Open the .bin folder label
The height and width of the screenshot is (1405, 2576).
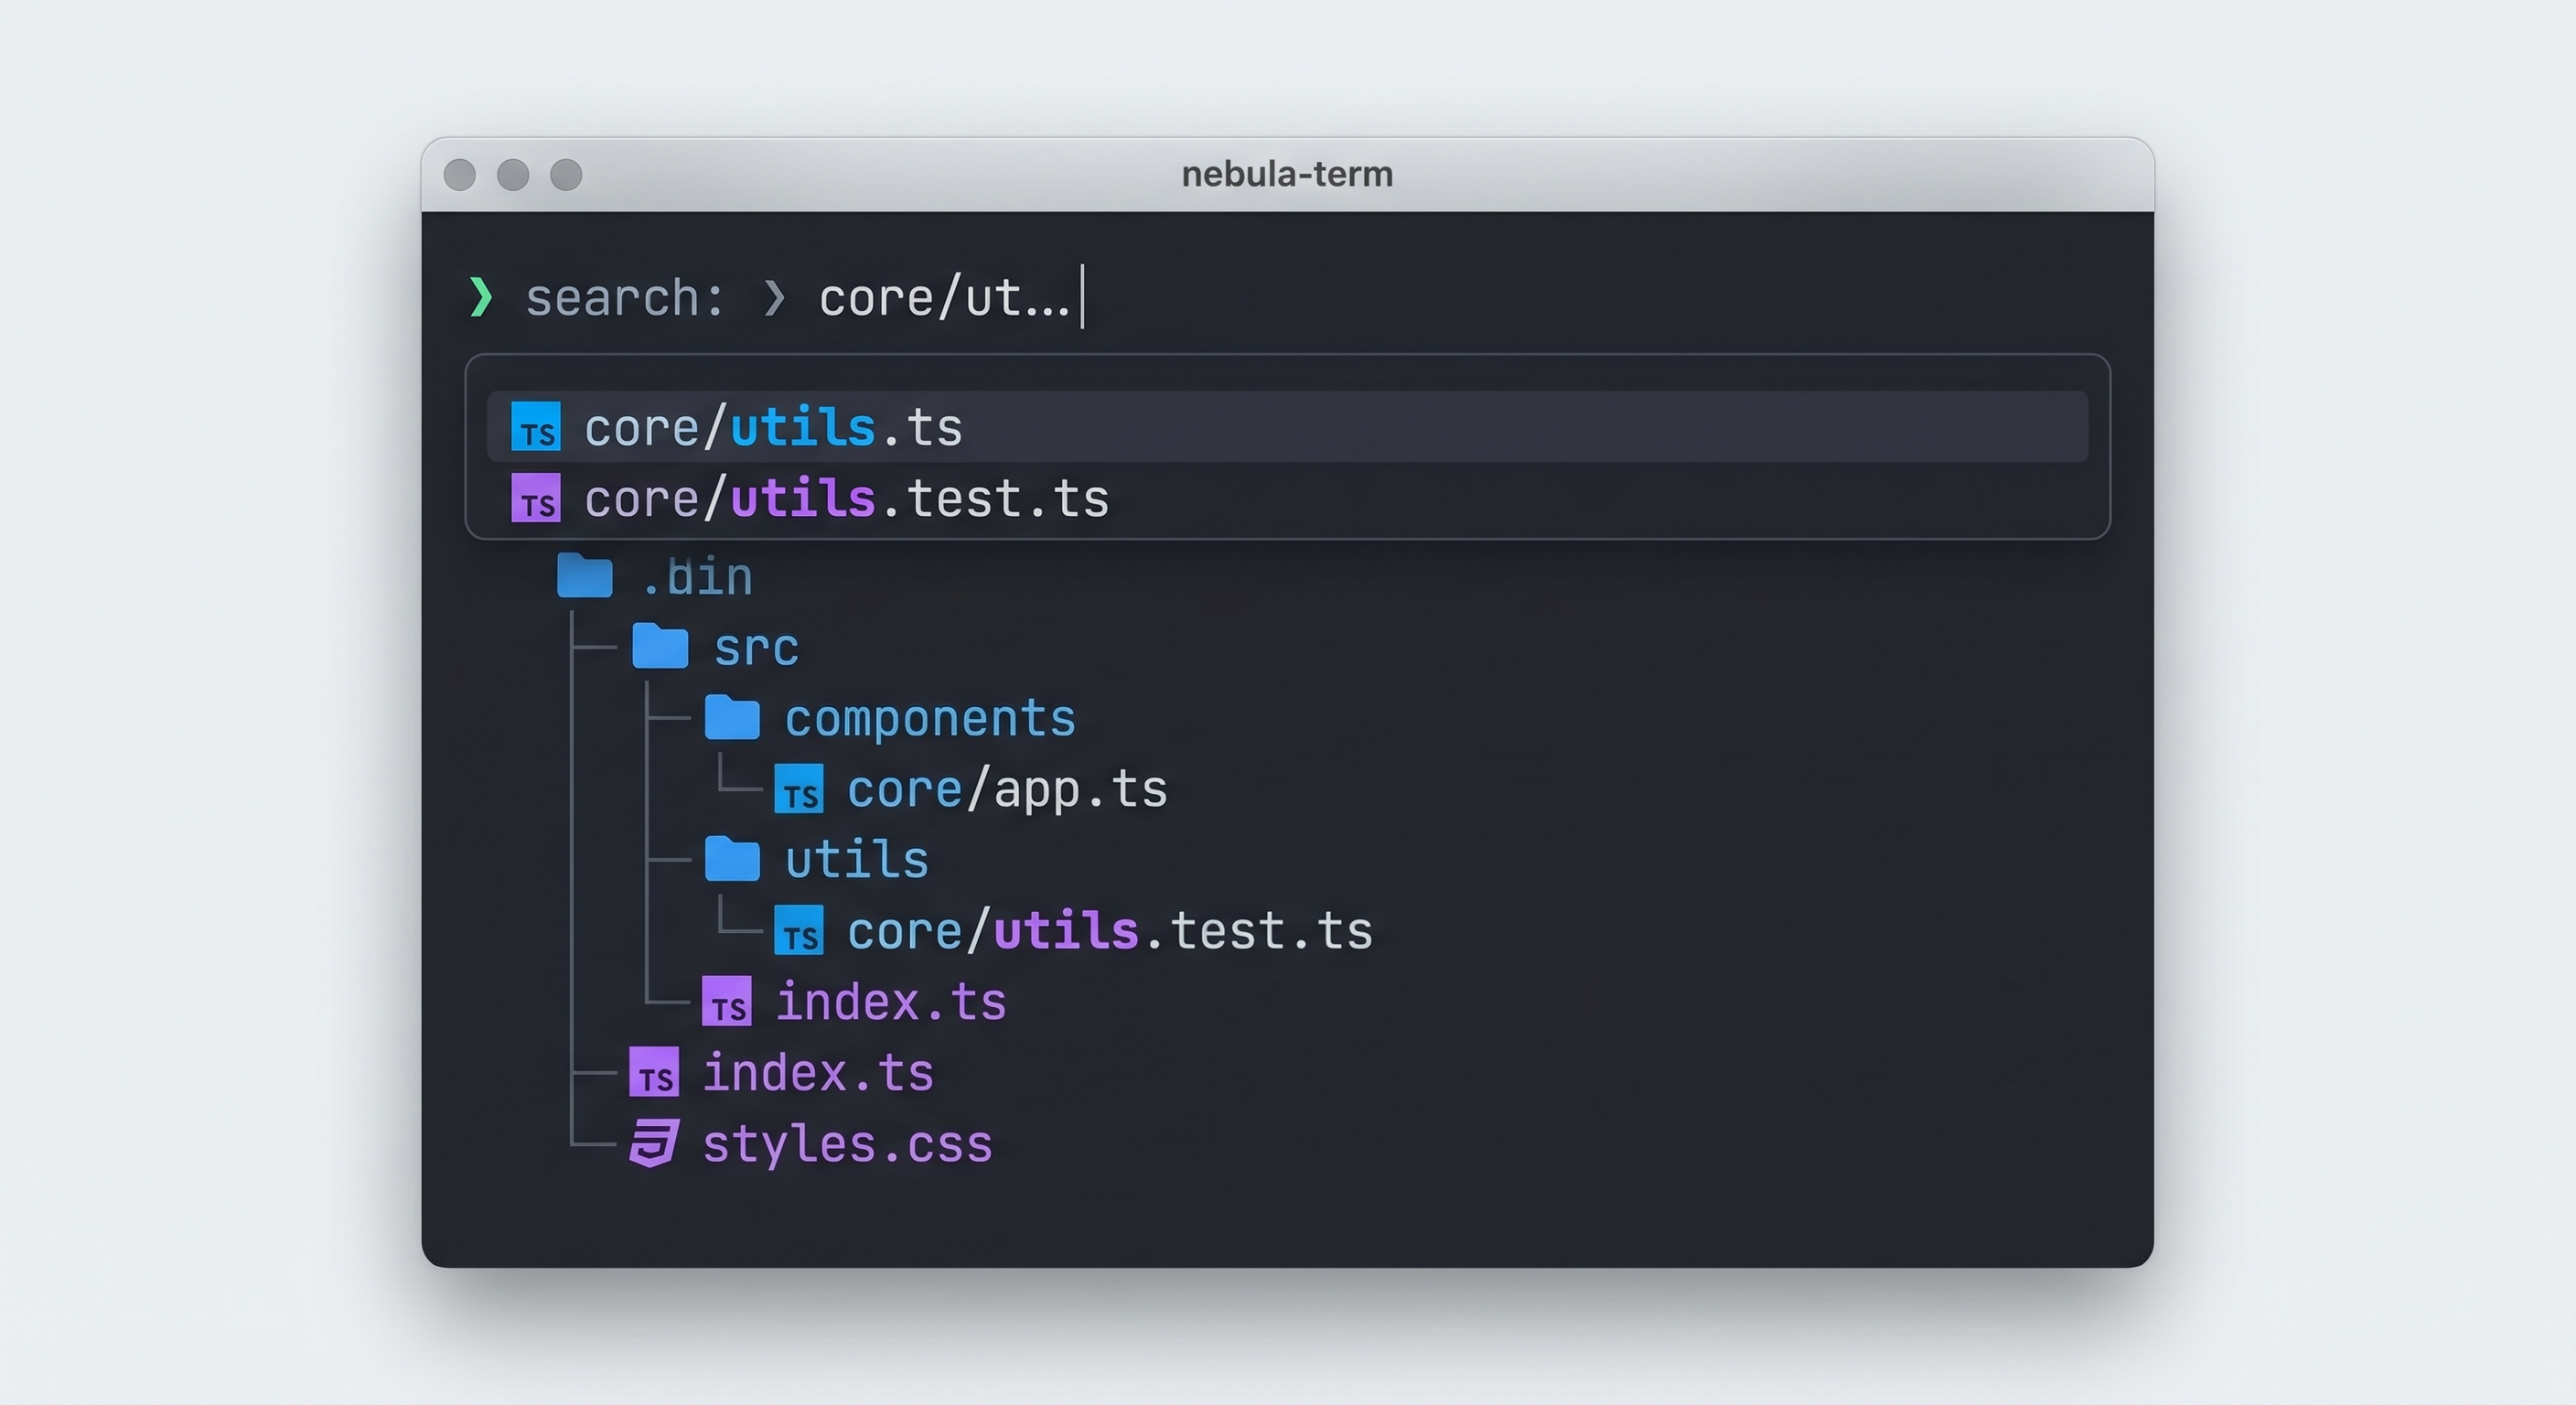tap(697, 578)
